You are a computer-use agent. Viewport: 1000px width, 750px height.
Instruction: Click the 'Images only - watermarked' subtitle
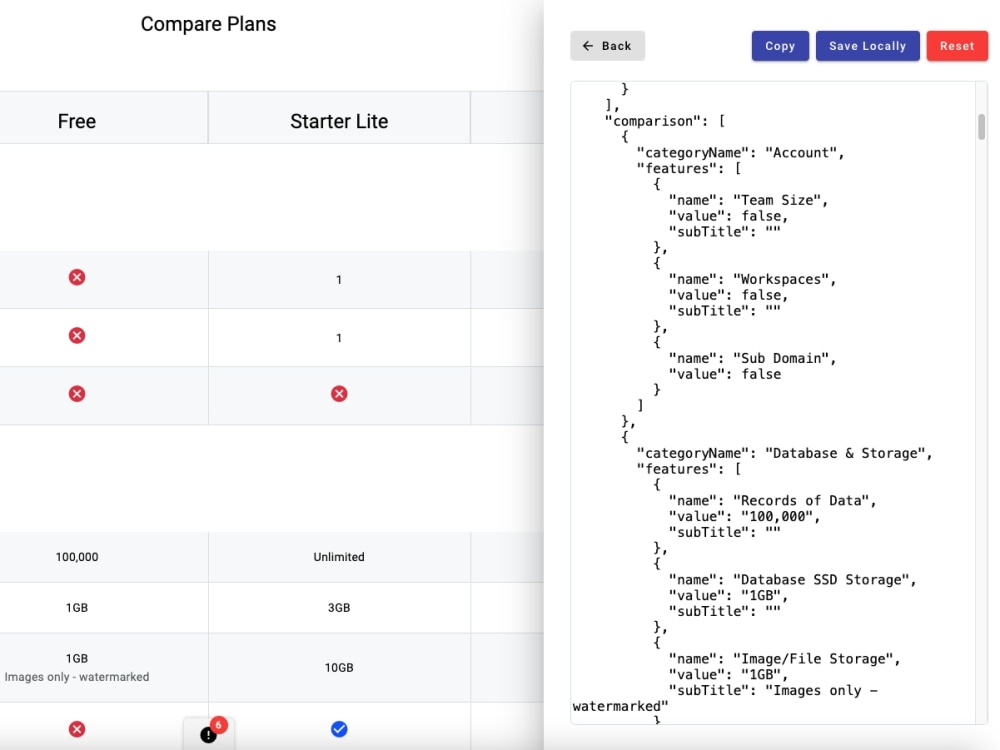pyautogui.click(x=77, y=677)
